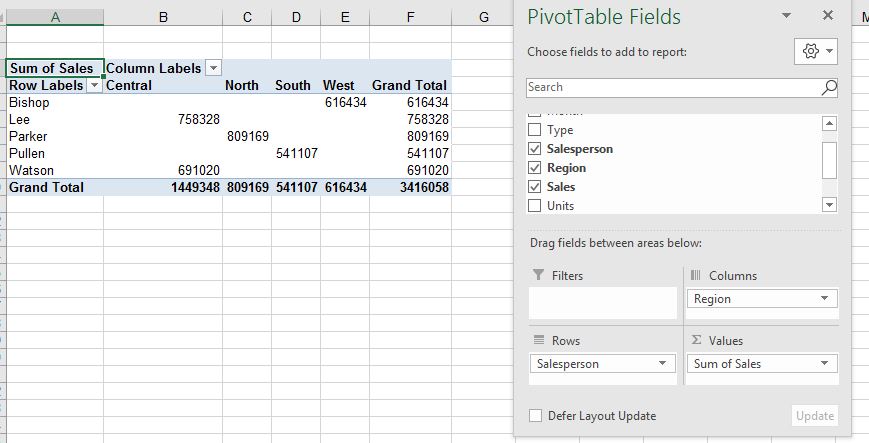The height and width of the screenshot is (443, 869).
Task: Open the PivotTable Fields gear Tools menu
Action: tap(816, 52)
